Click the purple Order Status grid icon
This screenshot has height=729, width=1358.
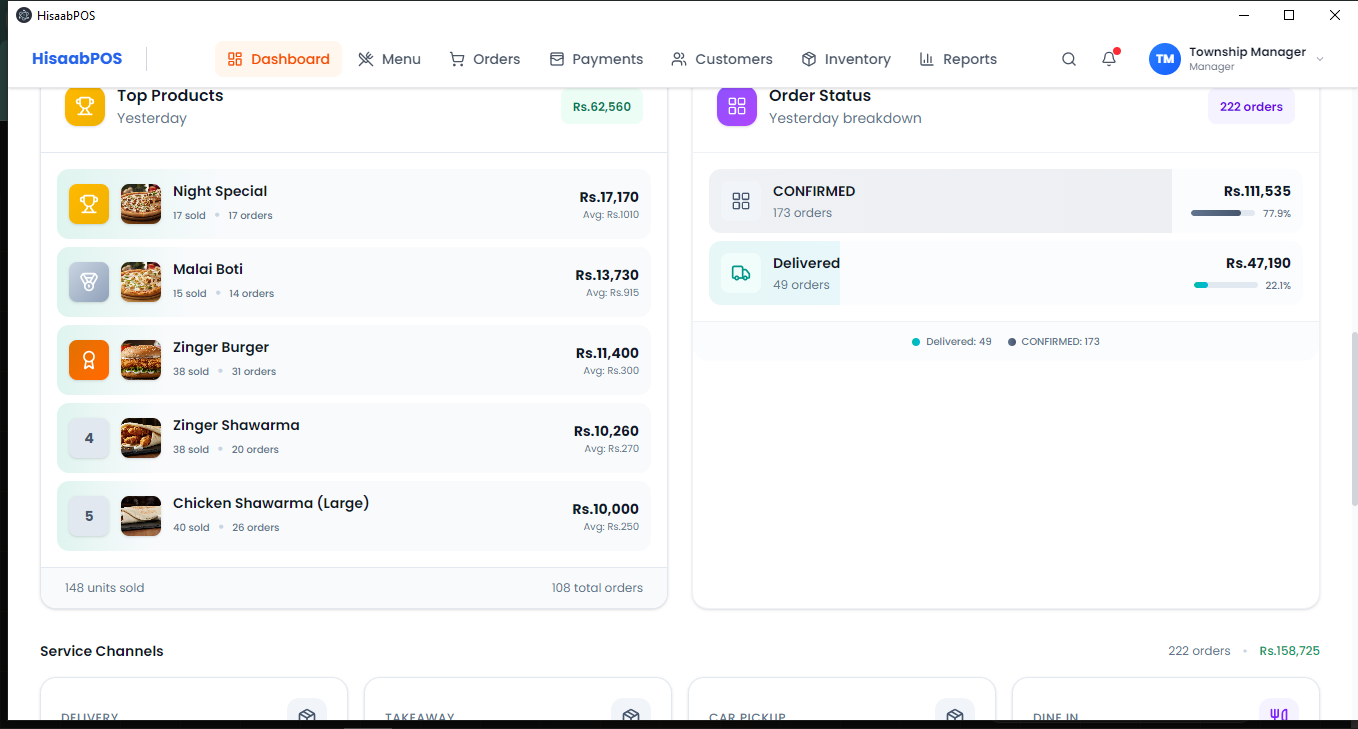pyautogui.click(x=737, y=106)
